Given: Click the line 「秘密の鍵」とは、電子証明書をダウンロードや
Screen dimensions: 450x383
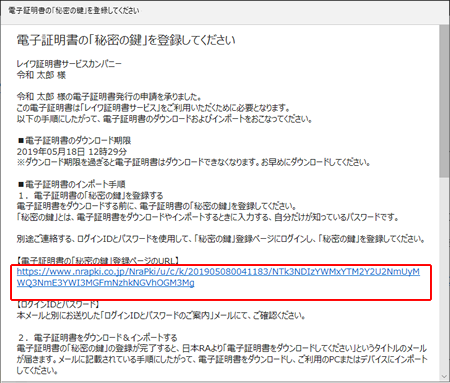Looking at the screenshot, I should coord(208,217).
